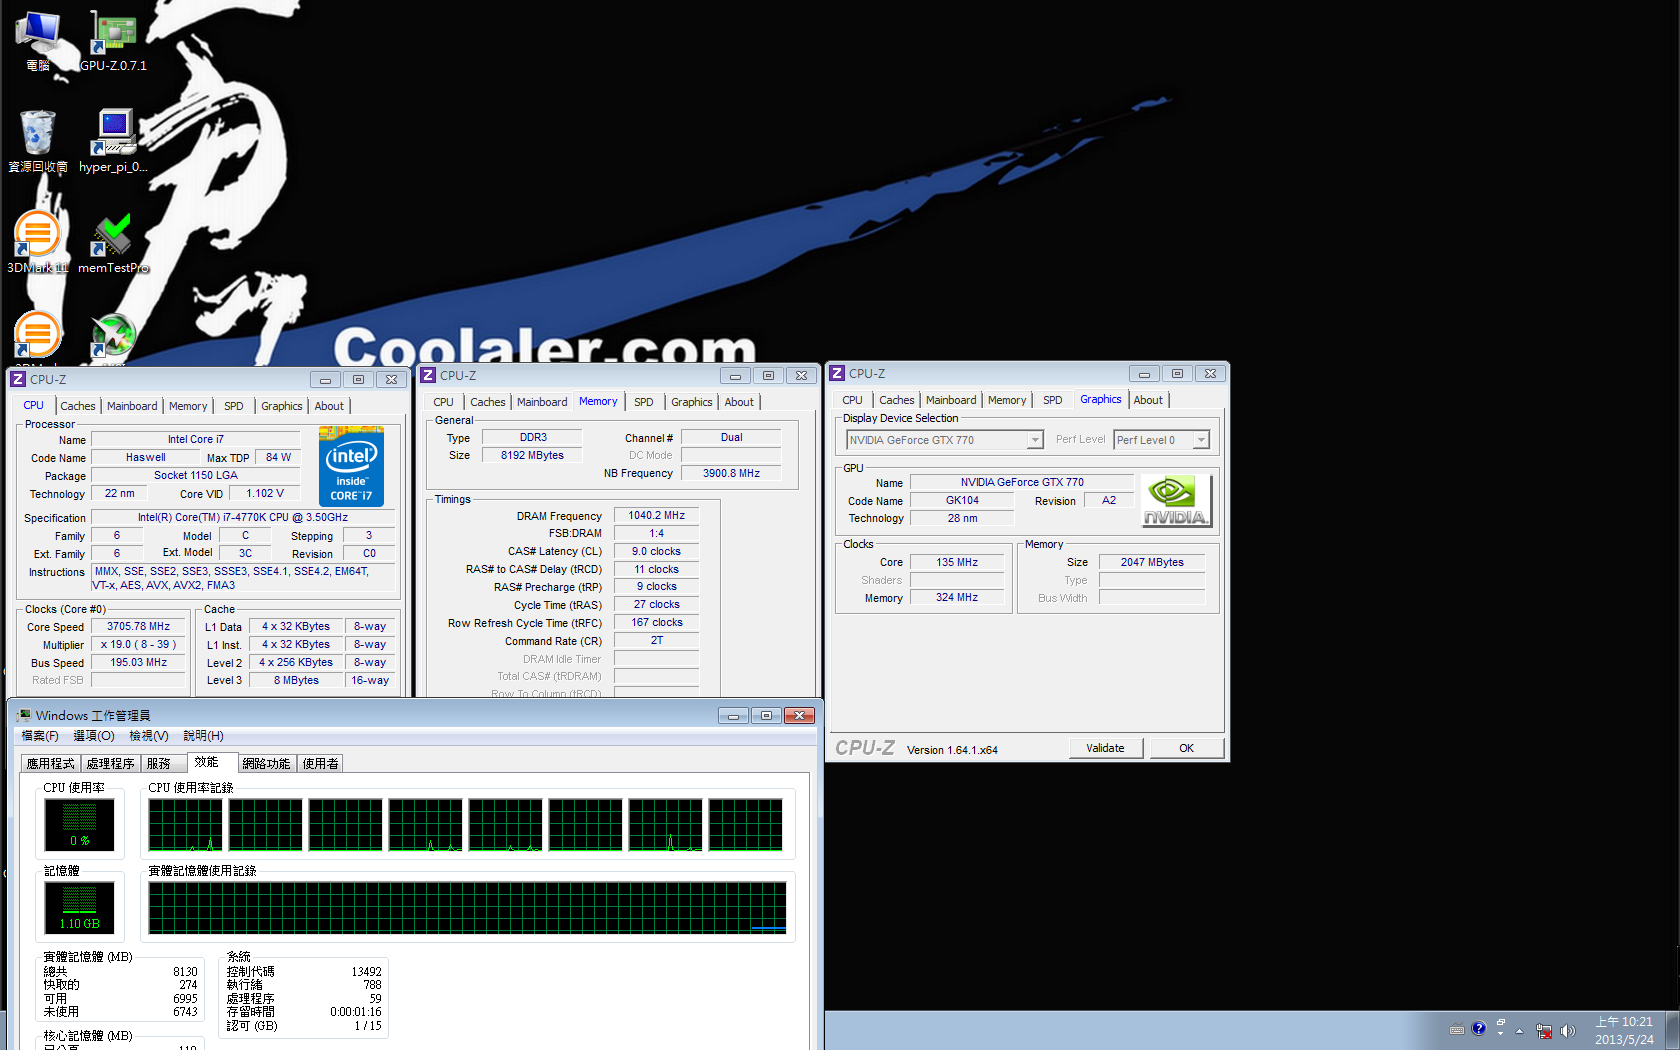This screenshot has width=1680, height=1050.
Task: Expand the Perf Level 0 dropdown
Action: tap(1201, 440)
